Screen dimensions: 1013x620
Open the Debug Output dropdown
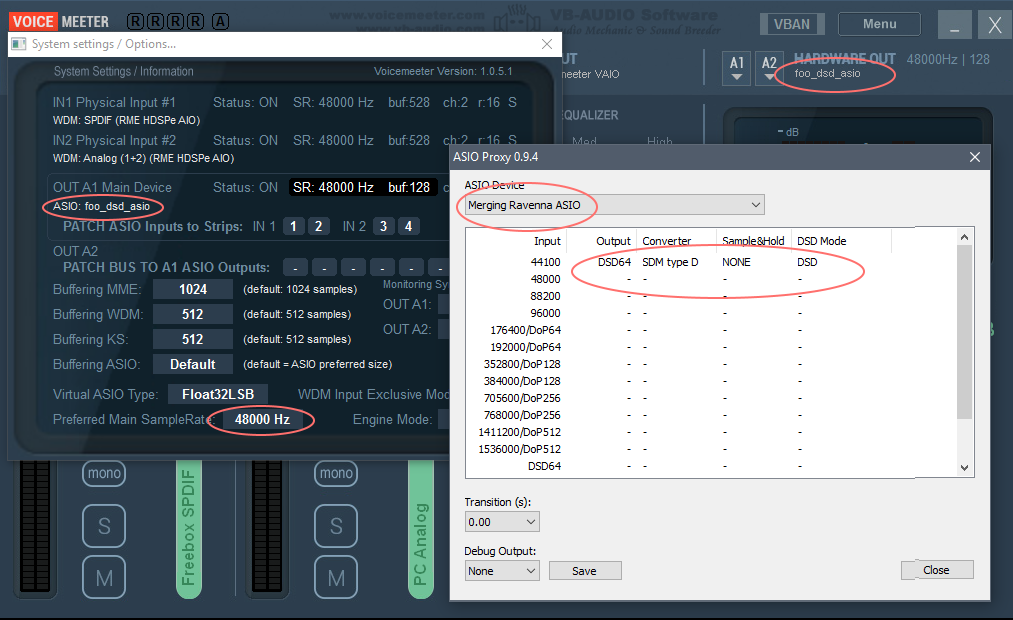tap(502, 571)
